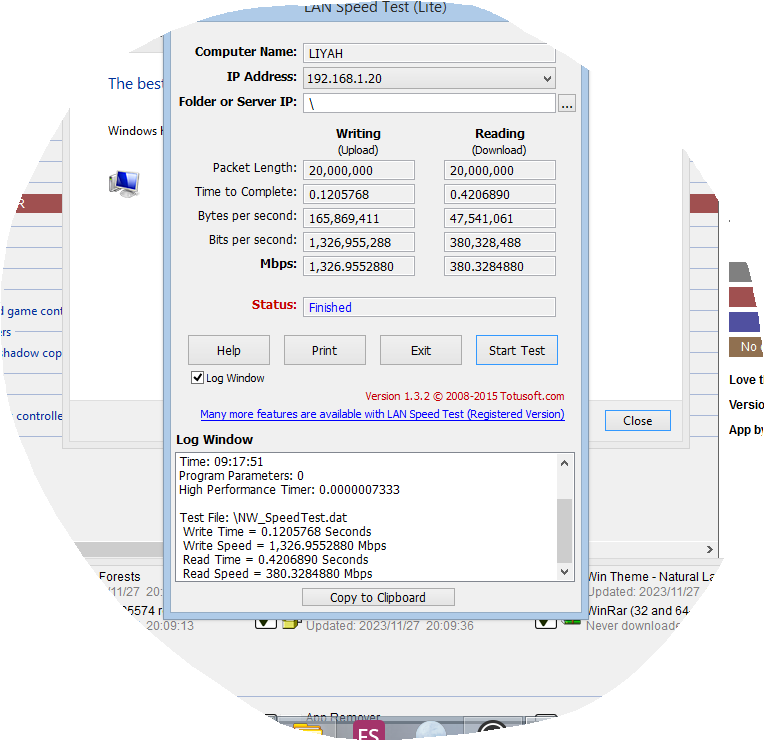Click the Reading Bits per second value
Screen dimensions: 765x741
pyautogui.click(x=500, y=242)
